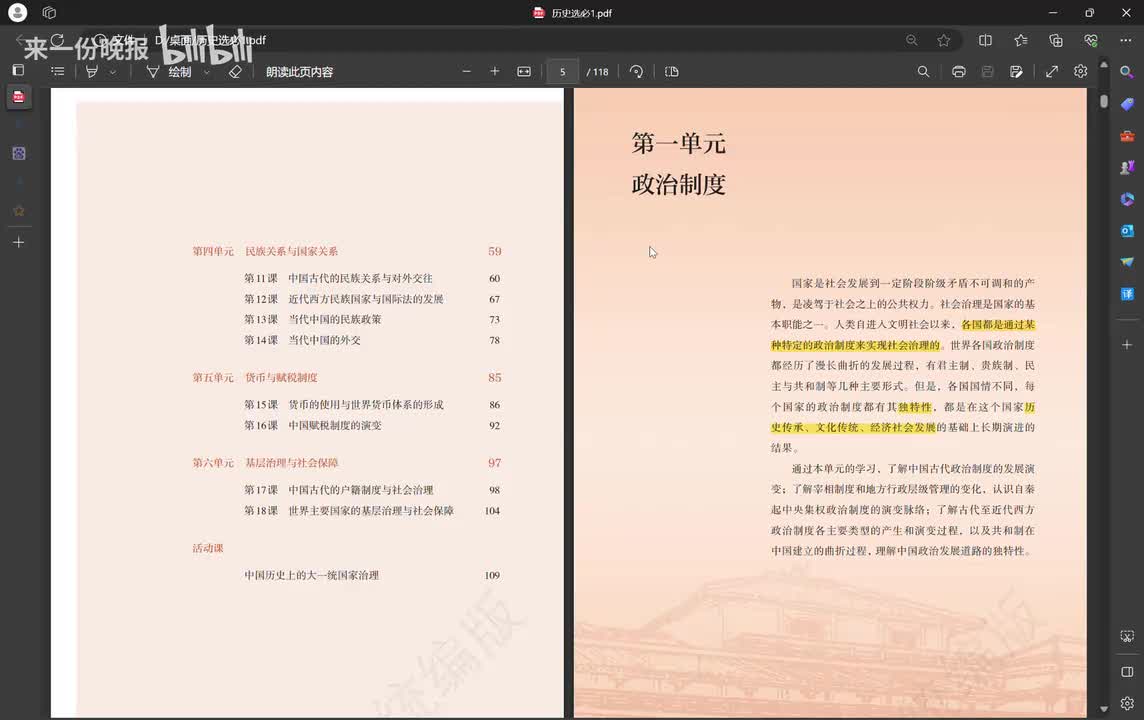Select the 历史选必1.pdf tab title
The height and width of the screenshot is (720, 1144).
tap(581, 13)
